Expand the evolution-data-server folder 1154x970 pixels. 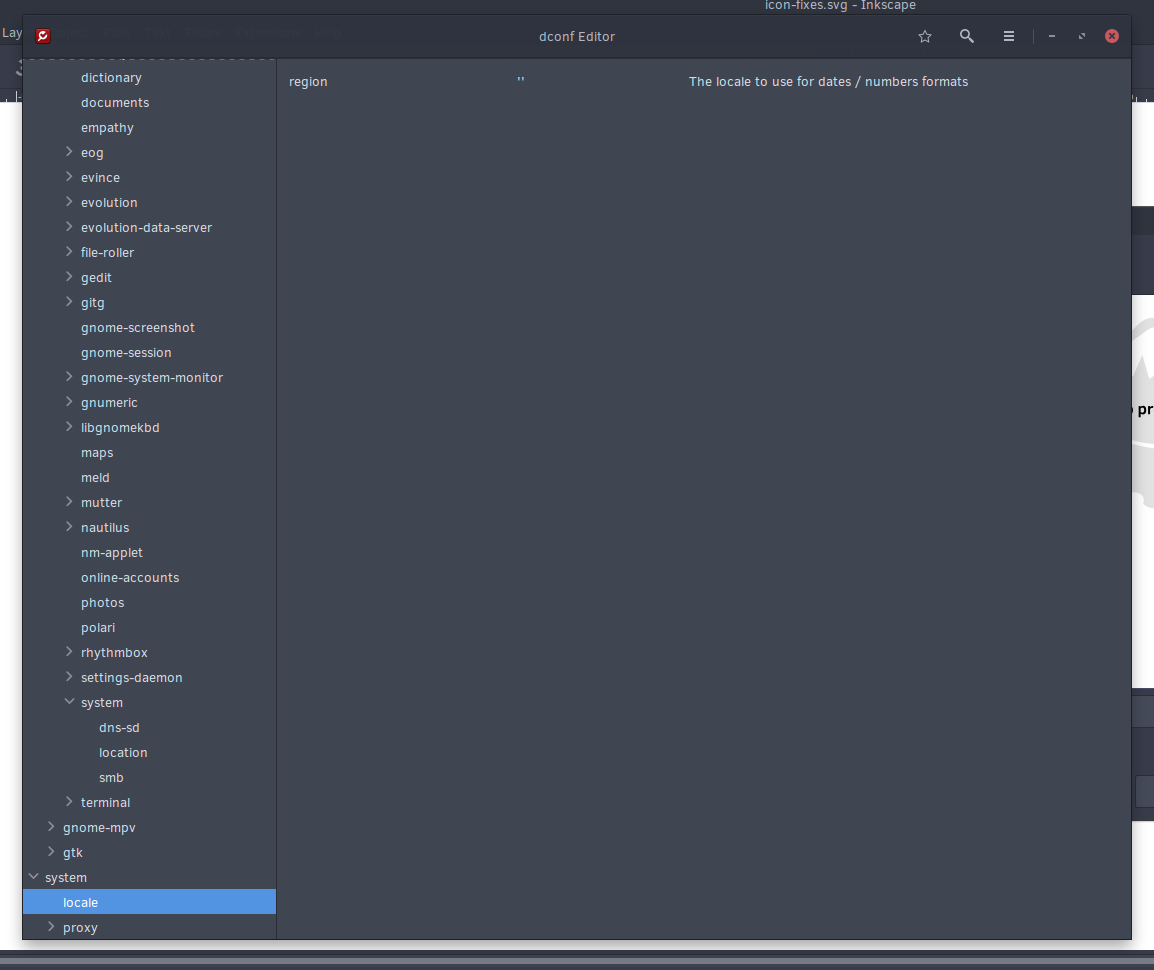(69, 227)
